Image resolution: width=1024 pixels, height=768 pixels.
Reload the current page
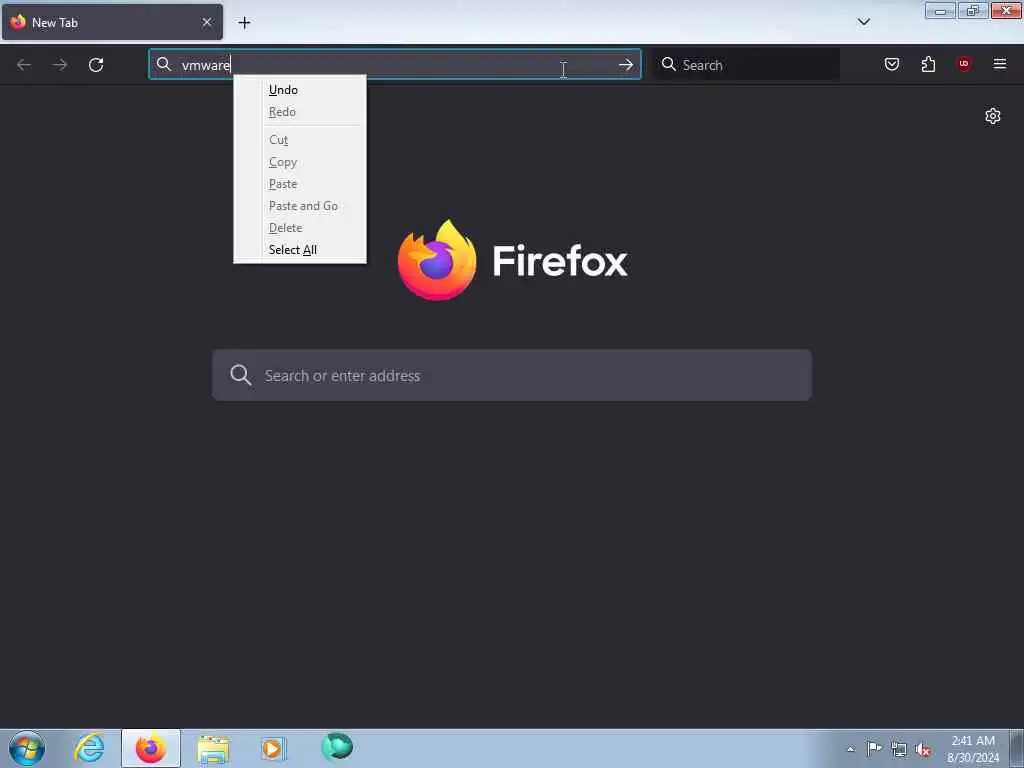pyautogui.click(x=96, y=65)
